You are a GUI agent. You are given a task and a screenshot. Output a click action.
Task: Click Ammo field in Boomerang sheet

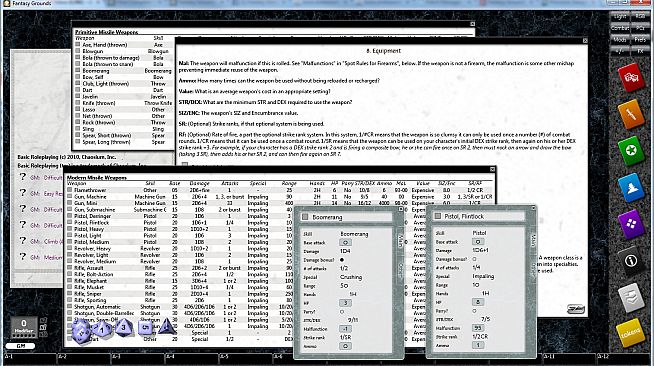[x=345, y=346]
